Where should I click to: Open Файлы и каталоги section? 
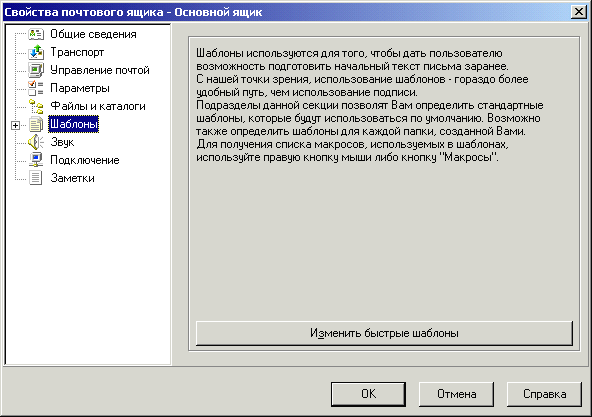pyautogui.click(x=98, y=107)
